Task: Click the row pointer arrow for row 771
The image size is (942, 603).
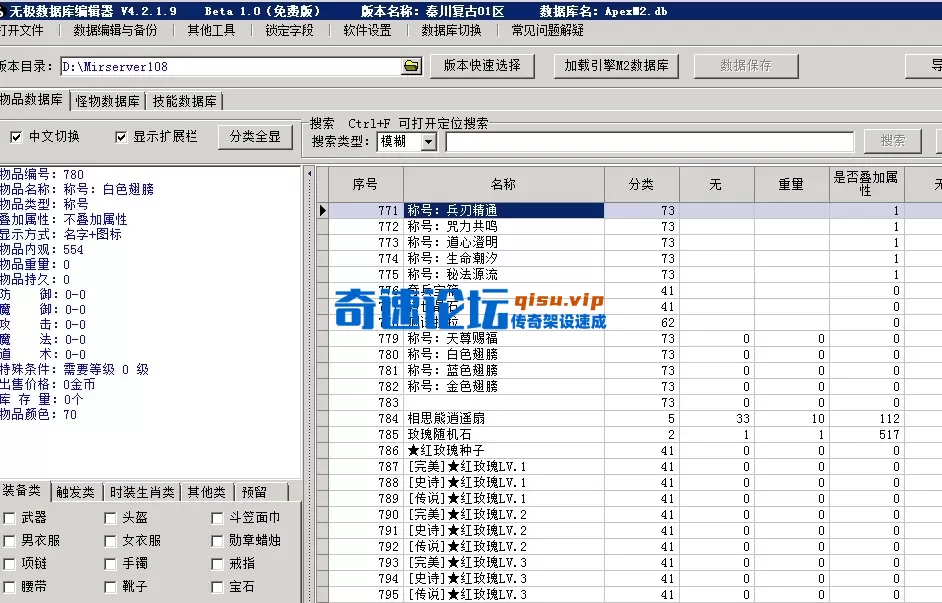Action: coord(323,210)
